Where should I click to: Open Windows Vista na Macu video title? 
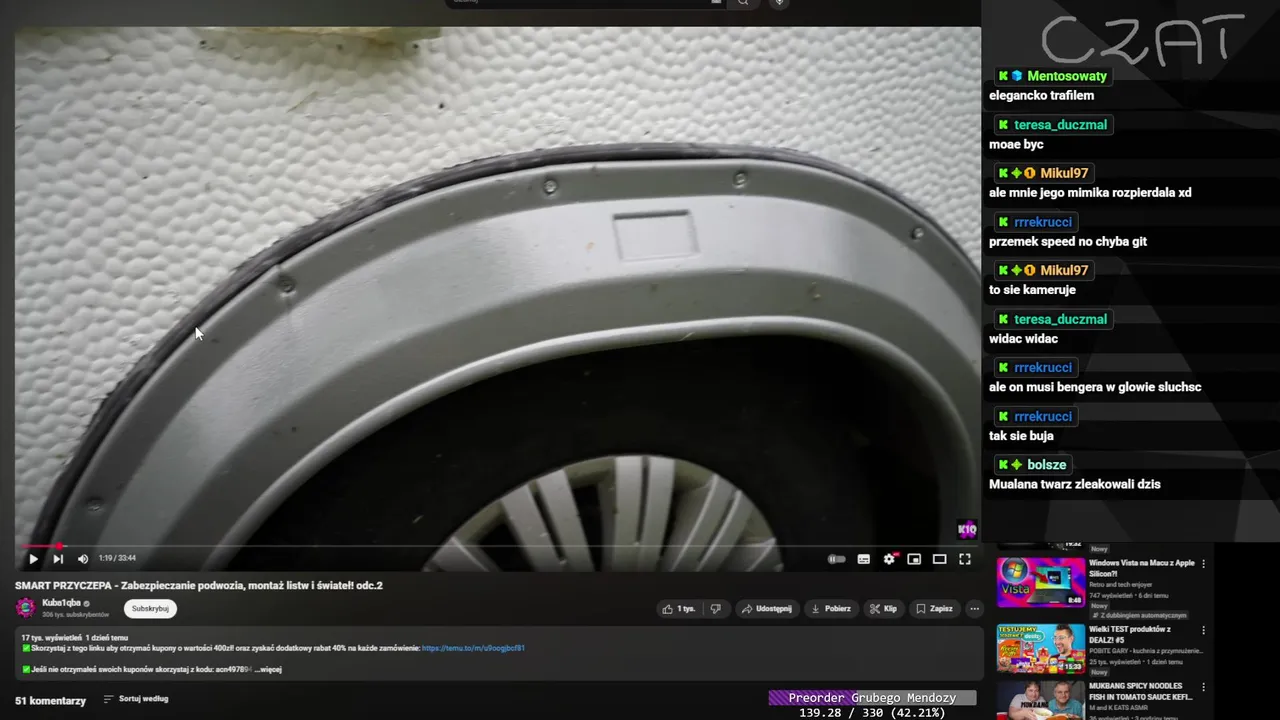coord(1142,568)
